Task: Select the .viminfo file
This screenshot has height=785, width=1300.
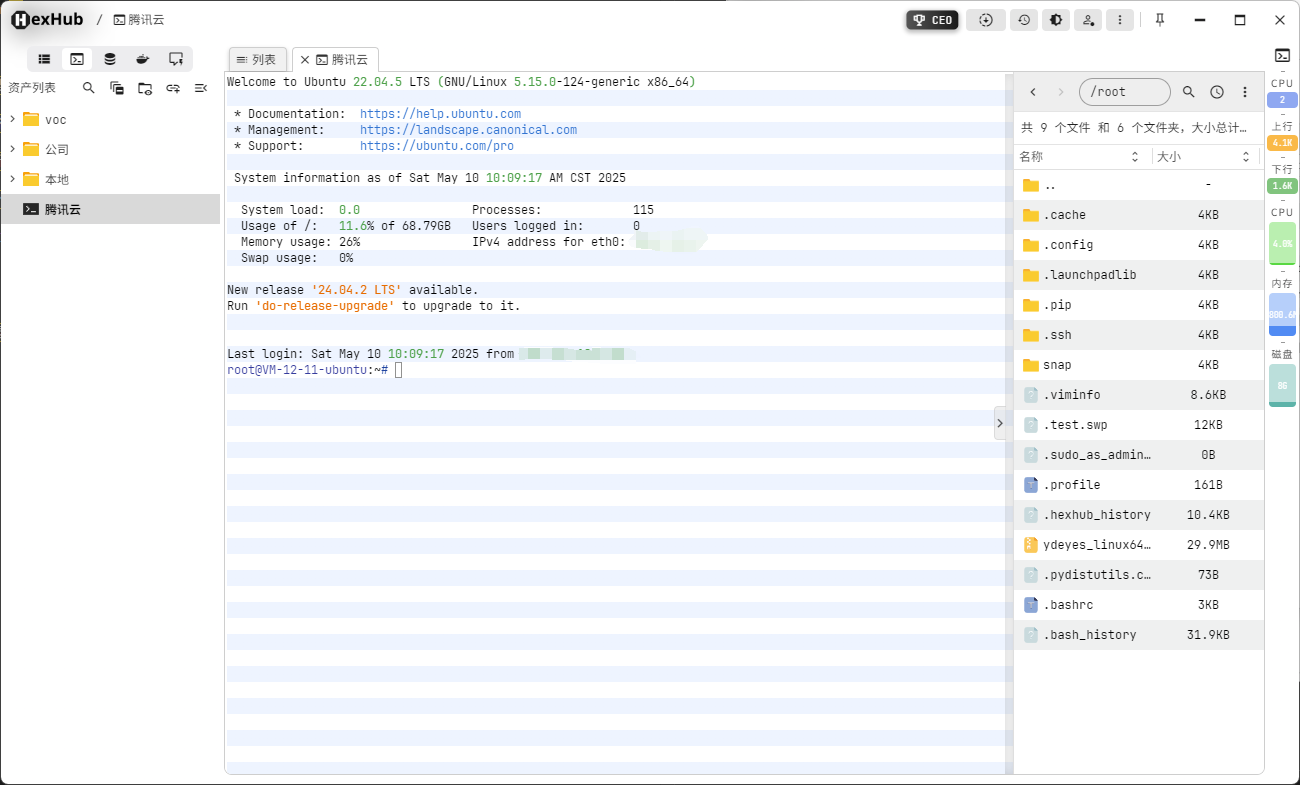Action: point(1139,395)
